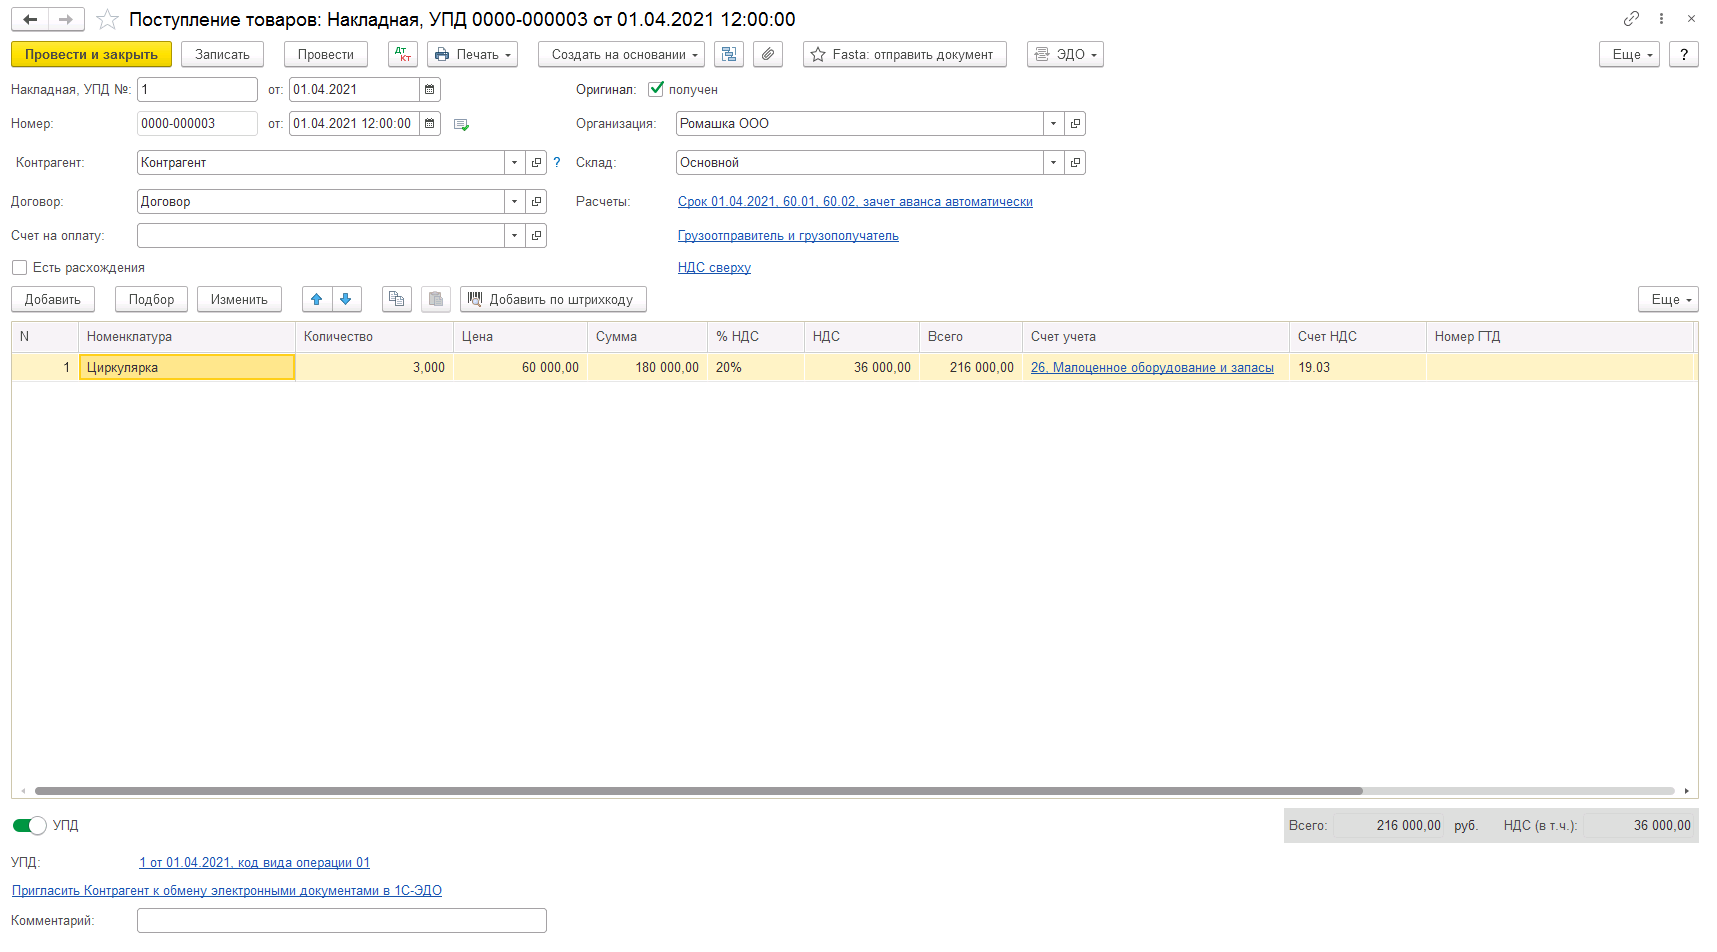
Task: Open the ЭДО dropdown menu
Action: pos(1065,54)
